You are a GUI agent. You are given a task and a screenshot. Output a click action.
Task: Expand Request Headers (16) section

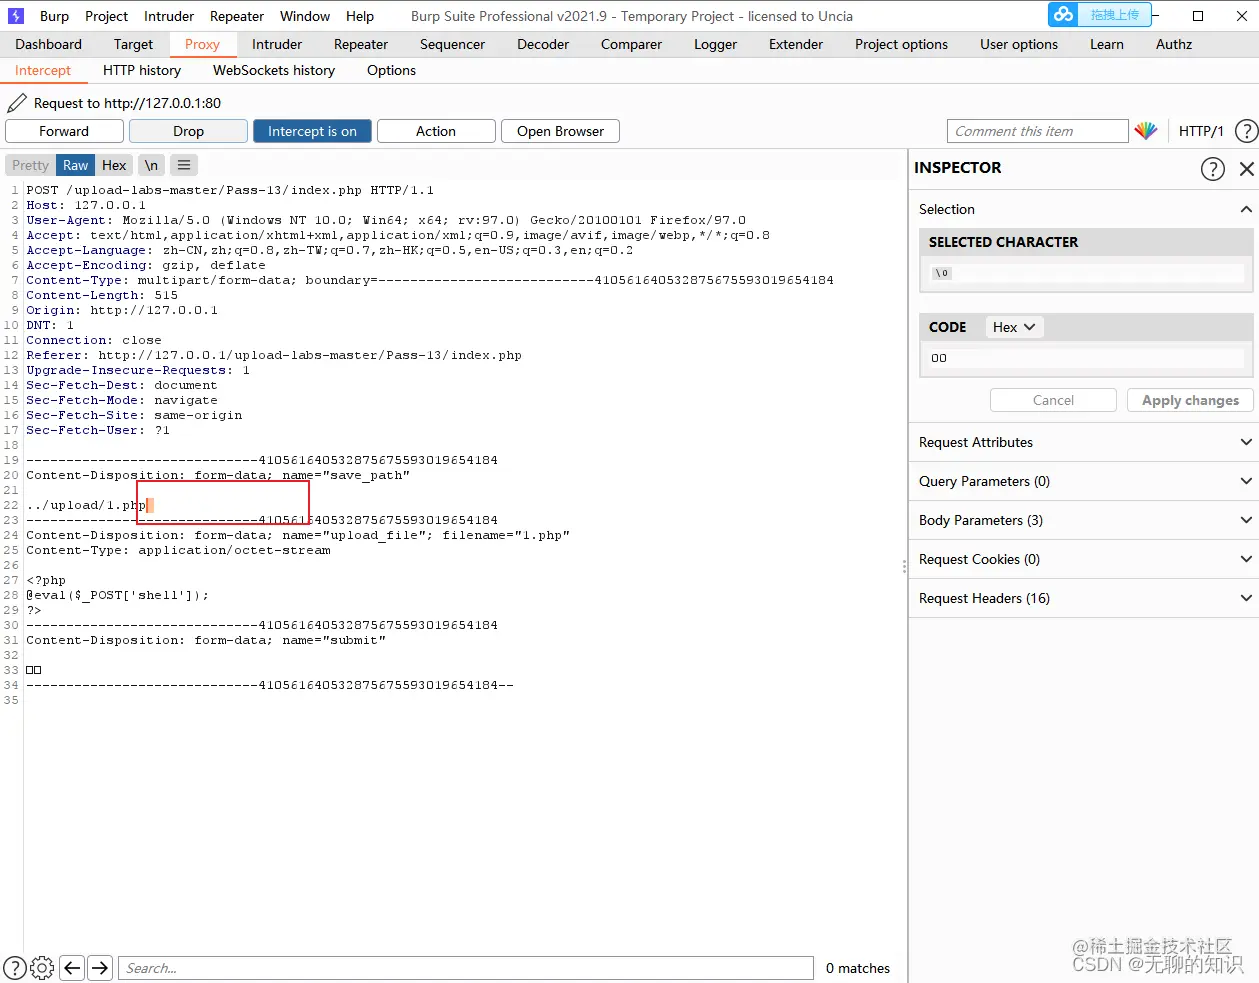click(1083, 598)
